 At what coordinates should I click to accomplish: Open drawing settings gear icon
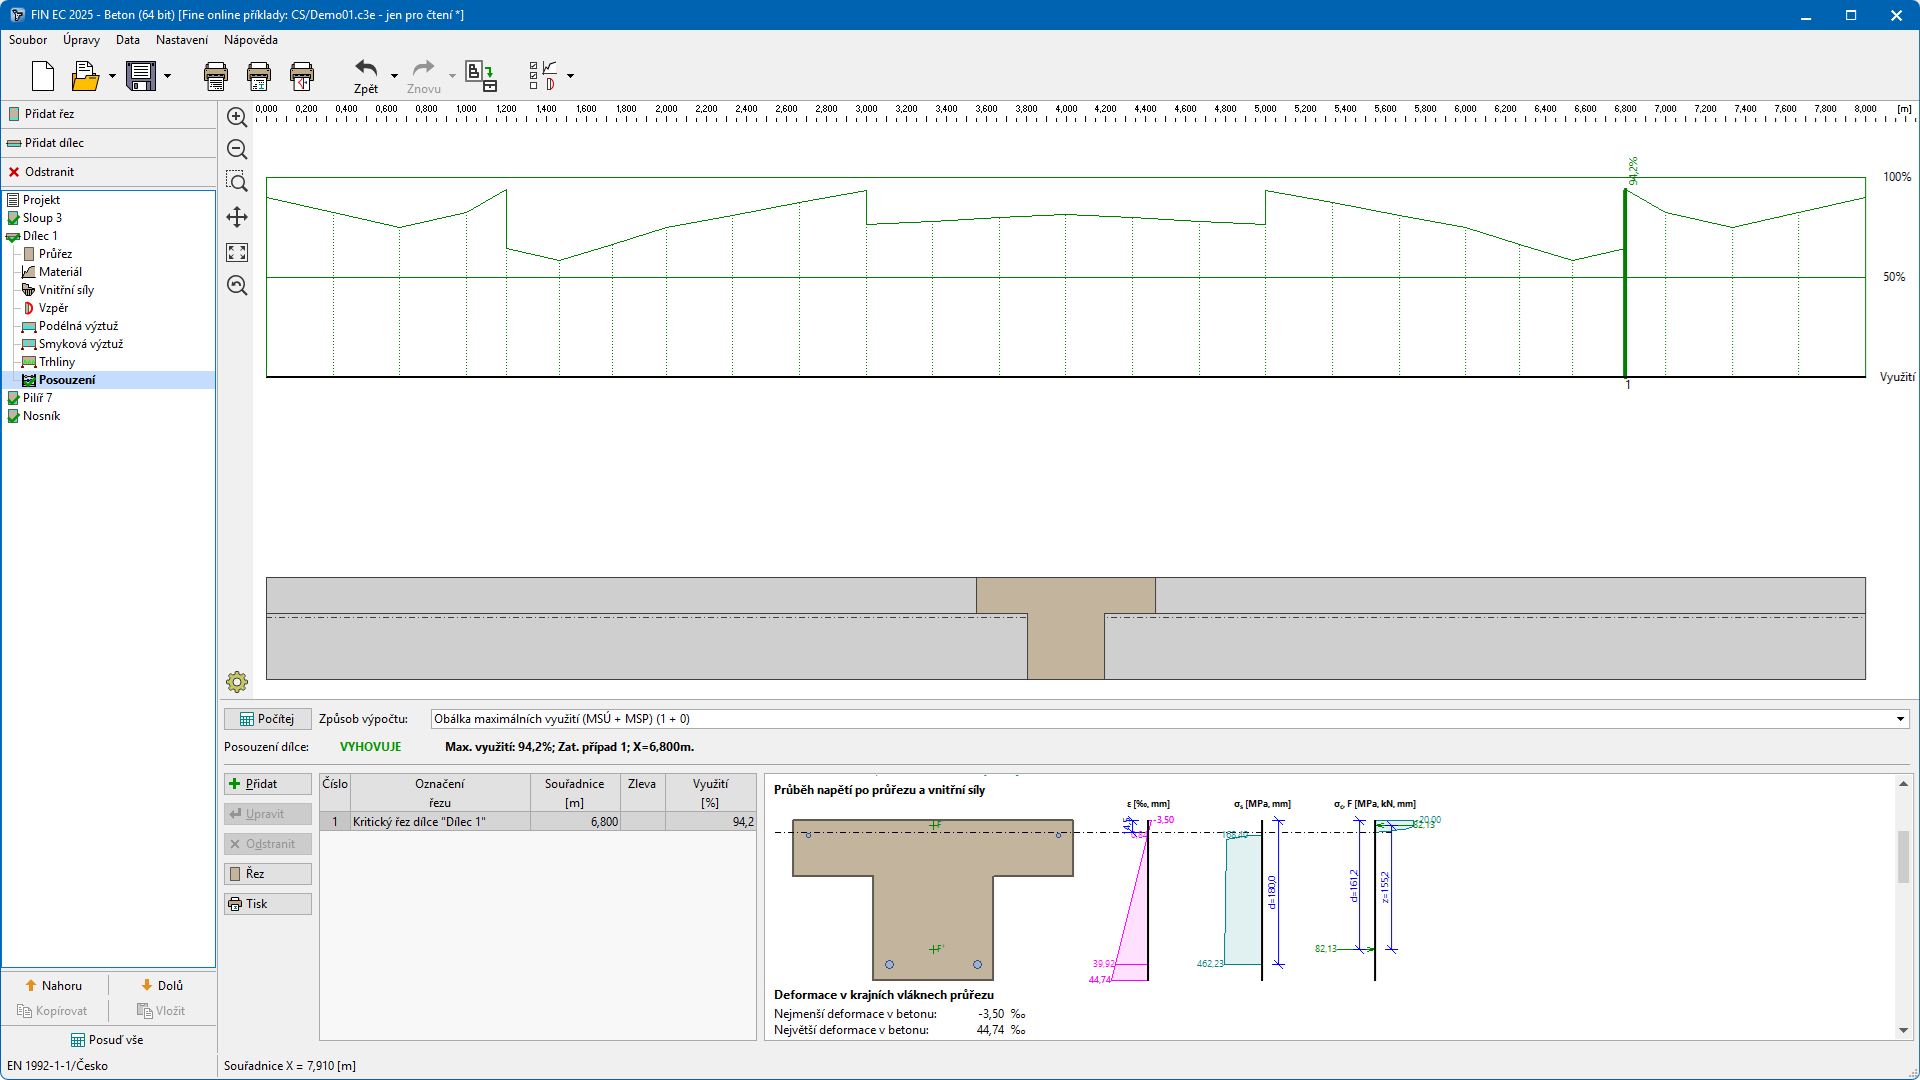[x=237, y=682]
